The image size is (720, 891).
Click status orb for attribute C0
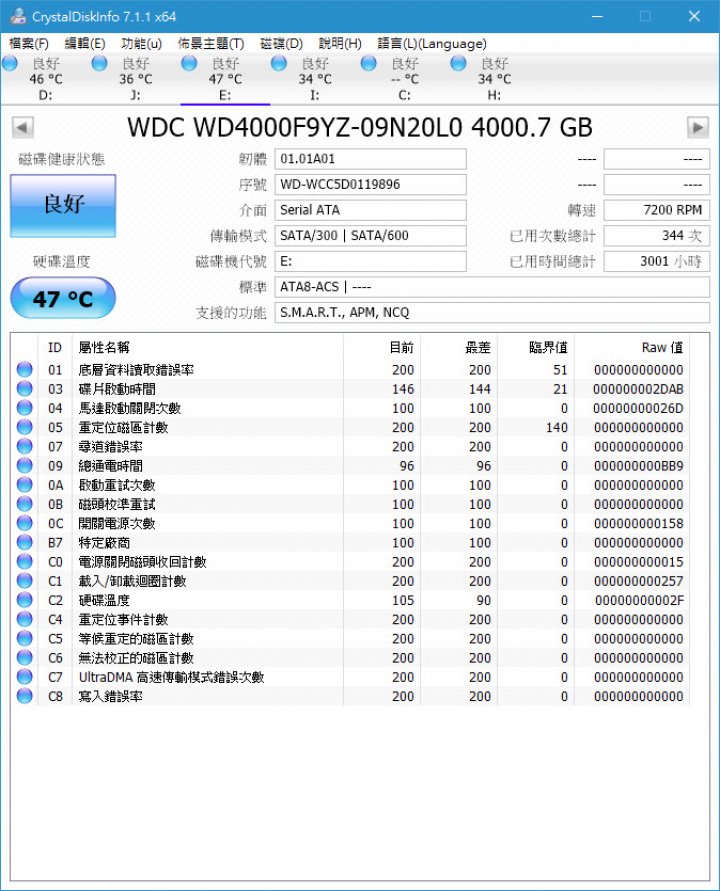tap(24, 561)
